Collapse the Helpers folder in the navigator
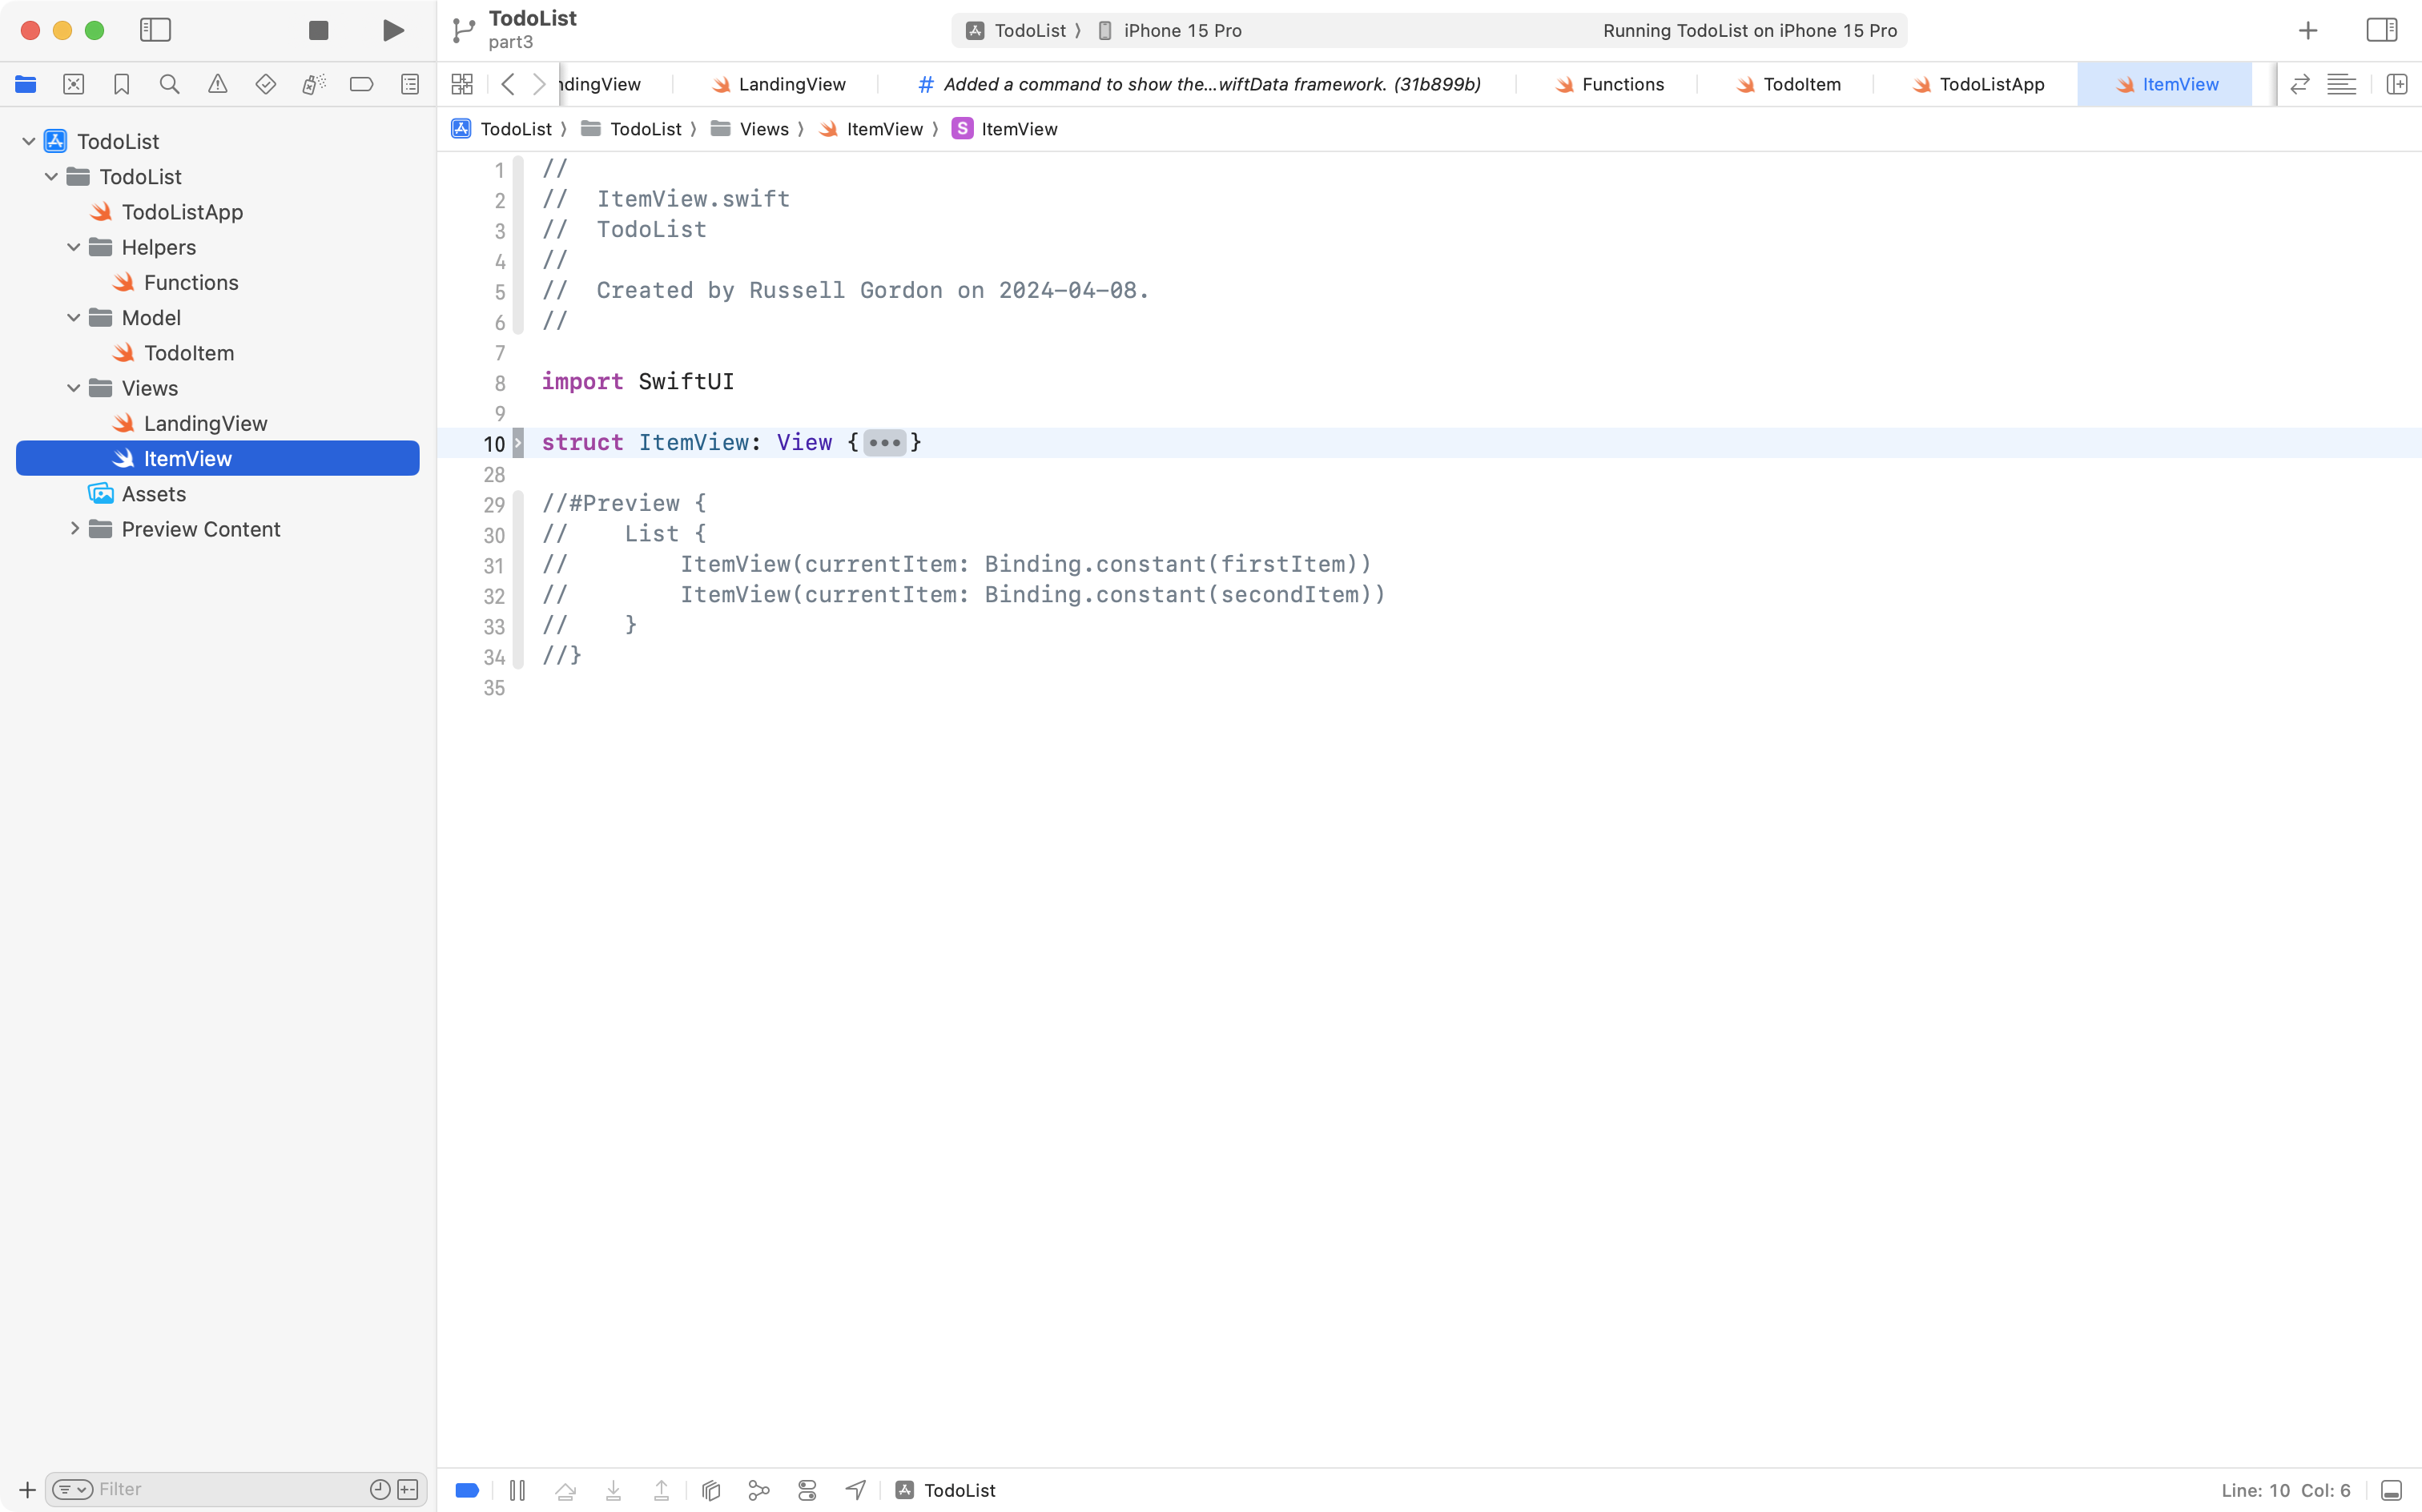Image resolution: width=2422 pixels, height=1512 pixels. pyautogui.click(x=72, y=247)
